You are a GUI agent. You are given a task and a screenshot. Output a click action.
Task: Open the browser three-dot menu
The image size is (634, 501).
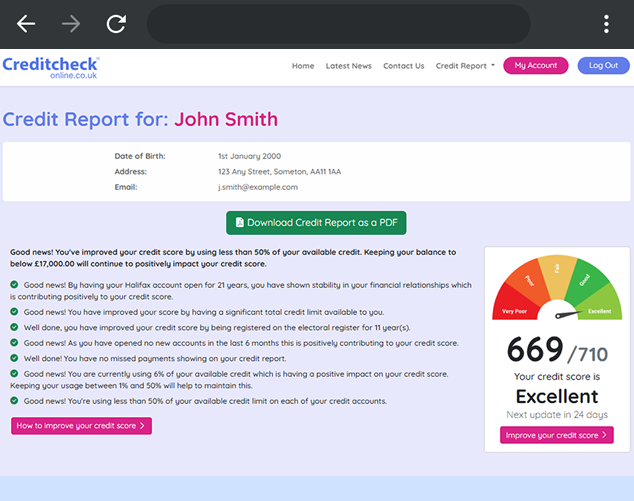(606, 24)
